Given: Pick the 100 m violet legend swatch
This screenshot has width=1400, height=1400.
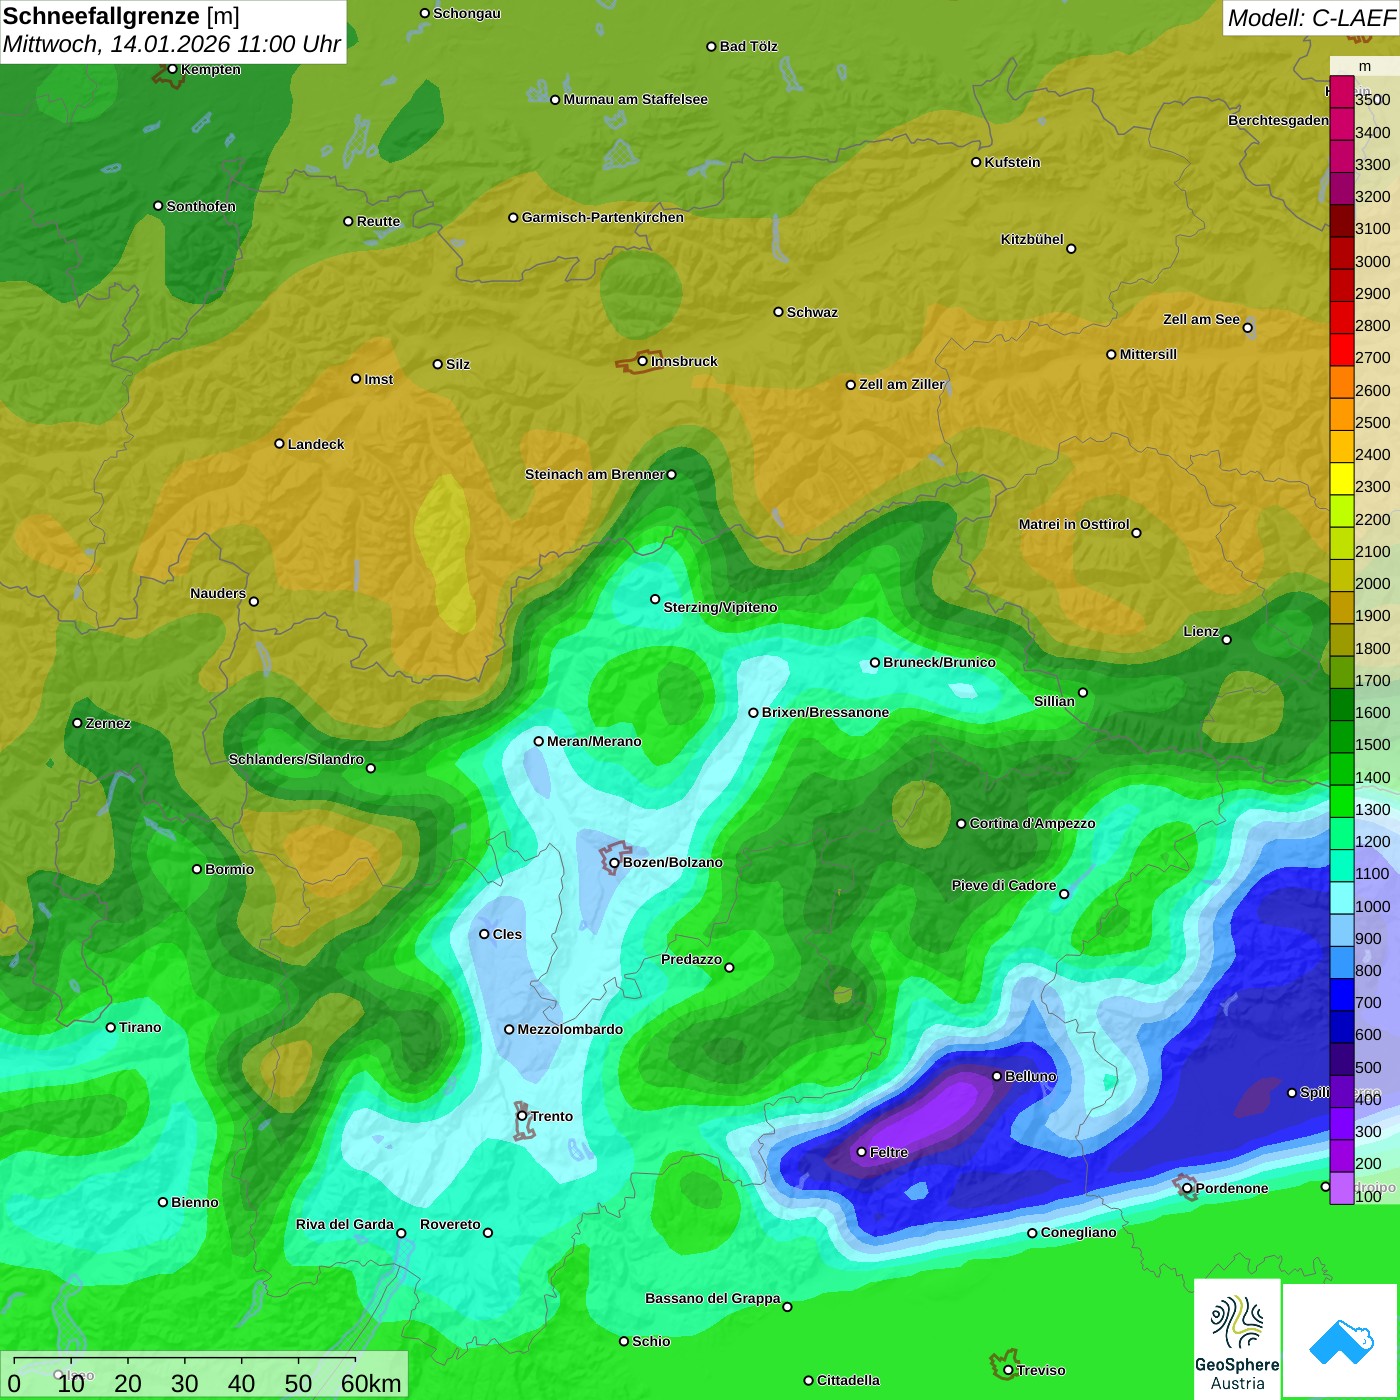Looking at the screenshot, I should click(1341, 1187).
